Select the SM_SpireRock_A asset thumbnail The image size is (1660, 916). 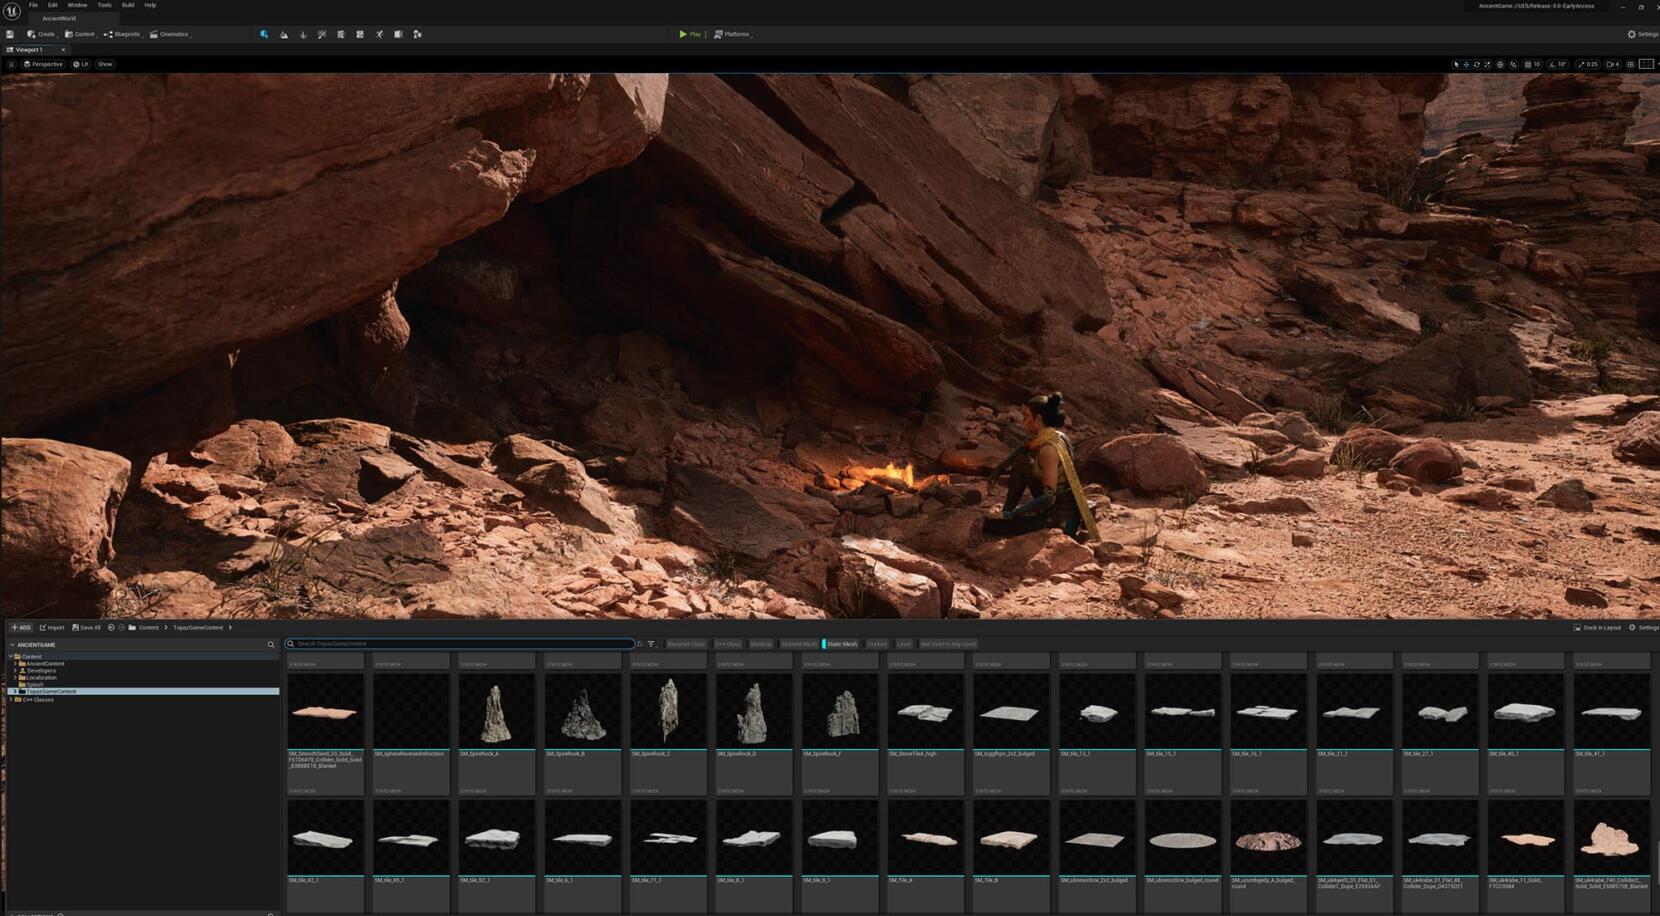click(x=497, y=710)
